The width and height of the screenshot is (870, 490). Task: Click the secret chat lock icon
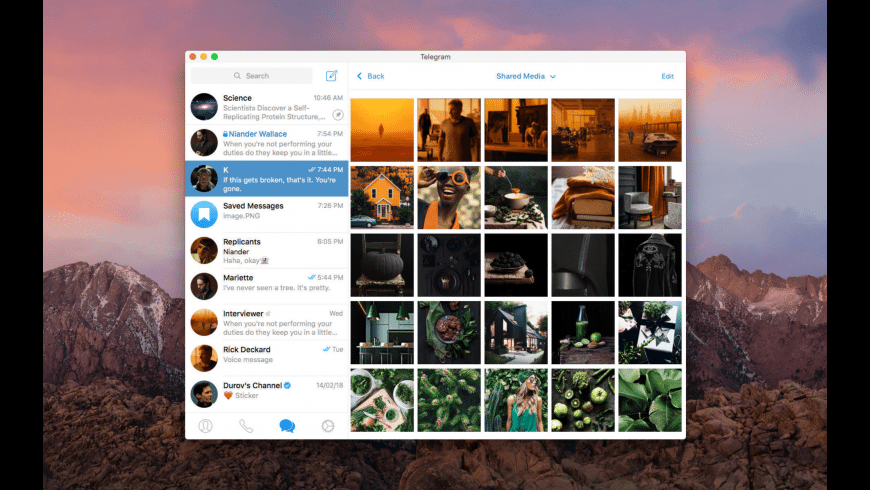pos(225,134)
